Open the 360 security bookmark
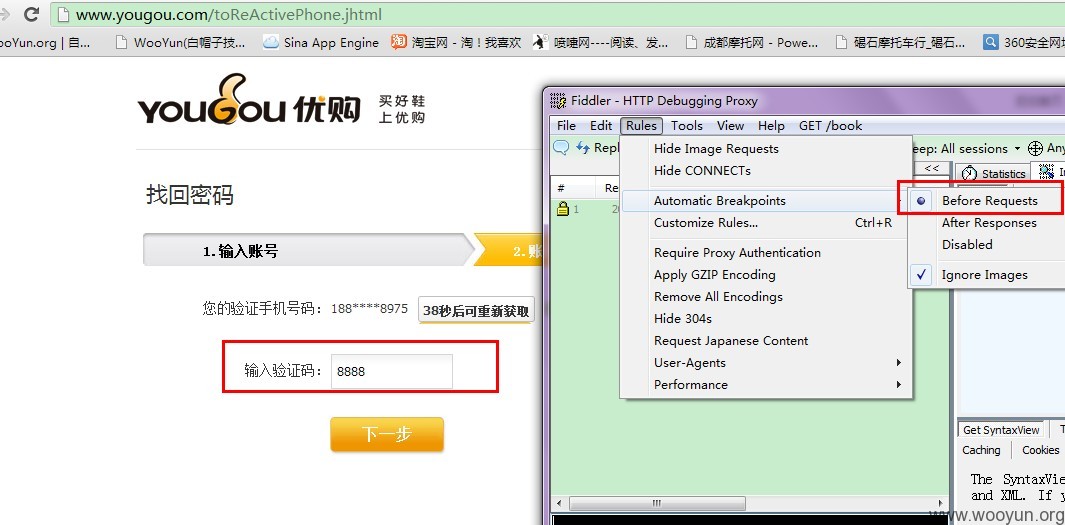 pos(1024,42)
